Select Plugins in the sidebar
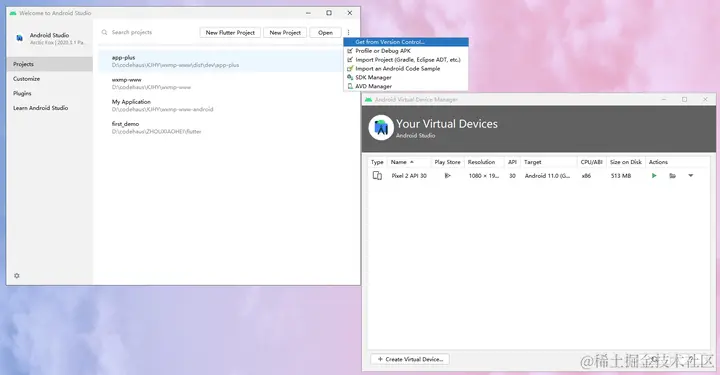 (x=50, y=93)
